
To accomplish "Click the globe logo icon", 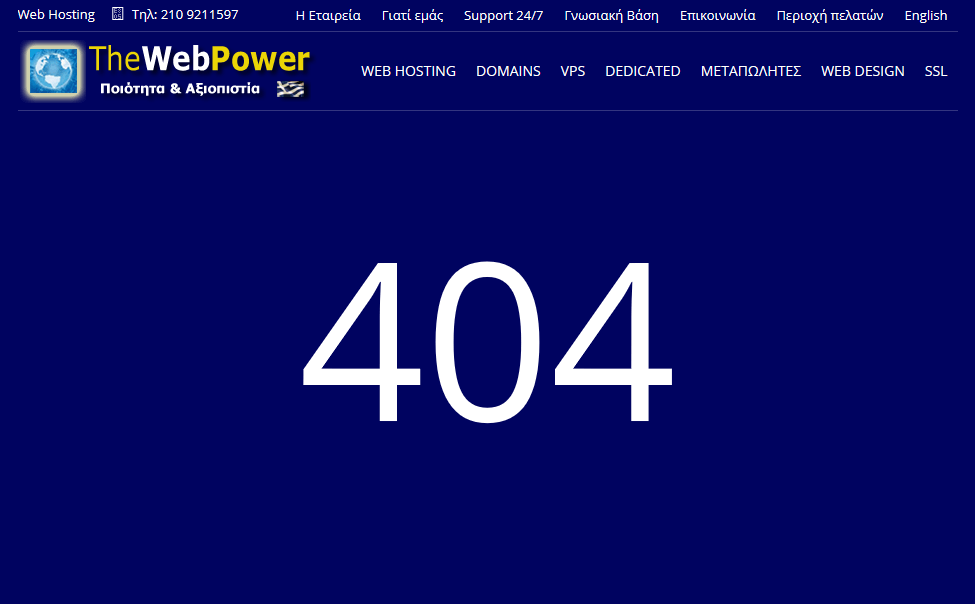I will 53,71.
